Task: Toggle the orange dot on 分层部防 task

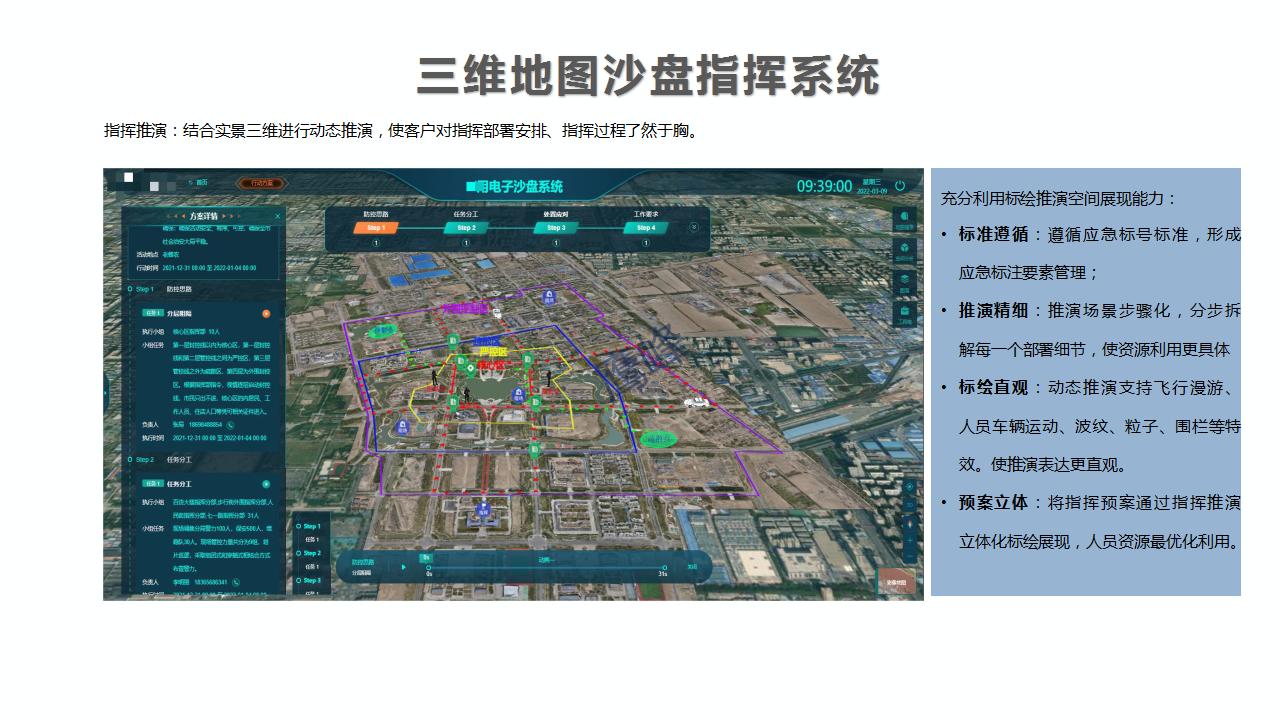Action: [266, 314]
